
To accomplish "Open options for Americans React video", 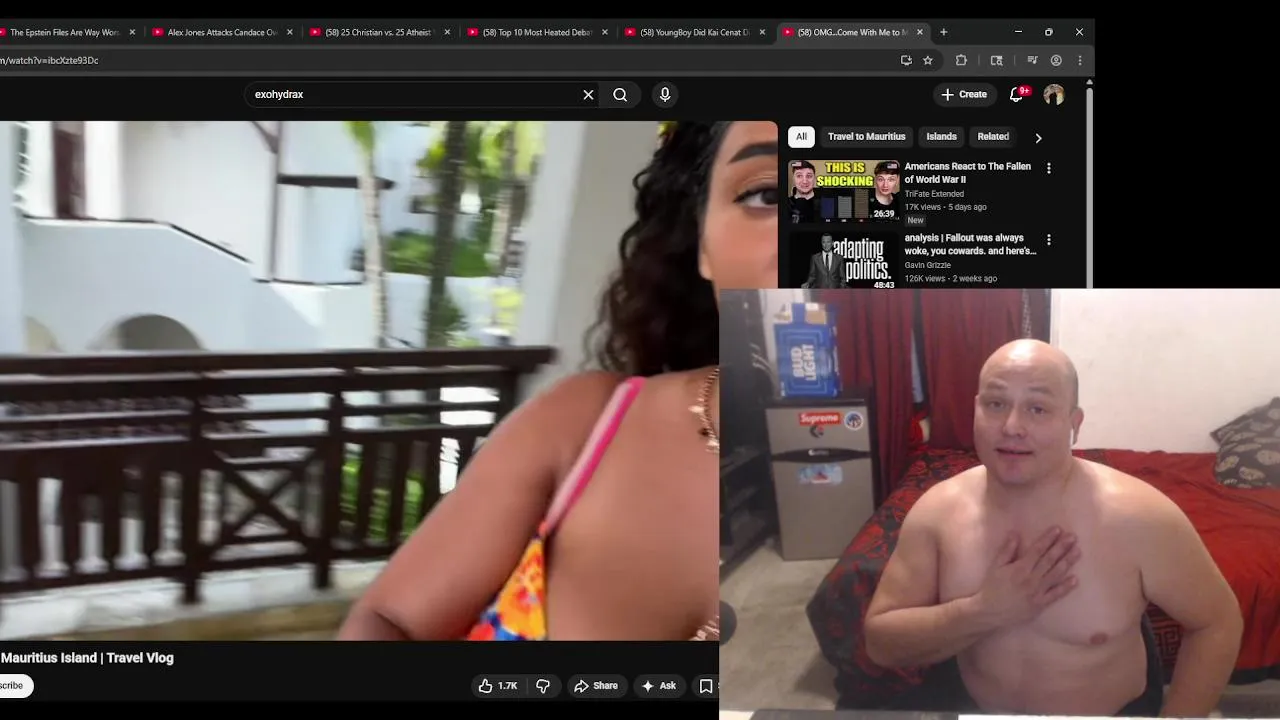I will point(1048,168).
